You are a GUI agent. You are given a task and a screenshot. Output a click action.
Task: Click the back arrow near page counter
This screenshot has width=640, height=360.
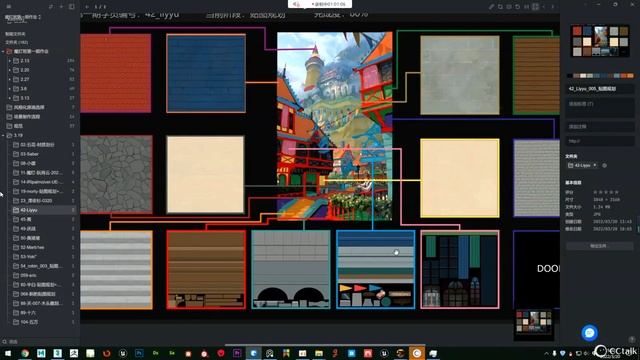(x=87, y=7)
